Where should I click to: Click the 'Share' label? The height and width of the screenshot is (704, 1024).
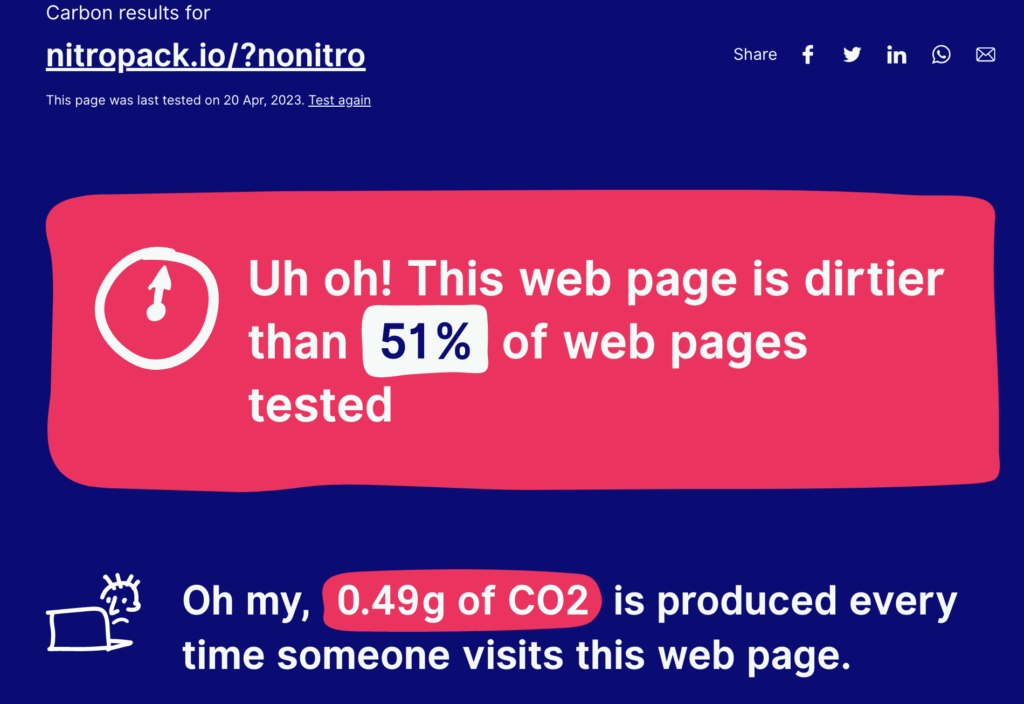click(x=755, y=55)
